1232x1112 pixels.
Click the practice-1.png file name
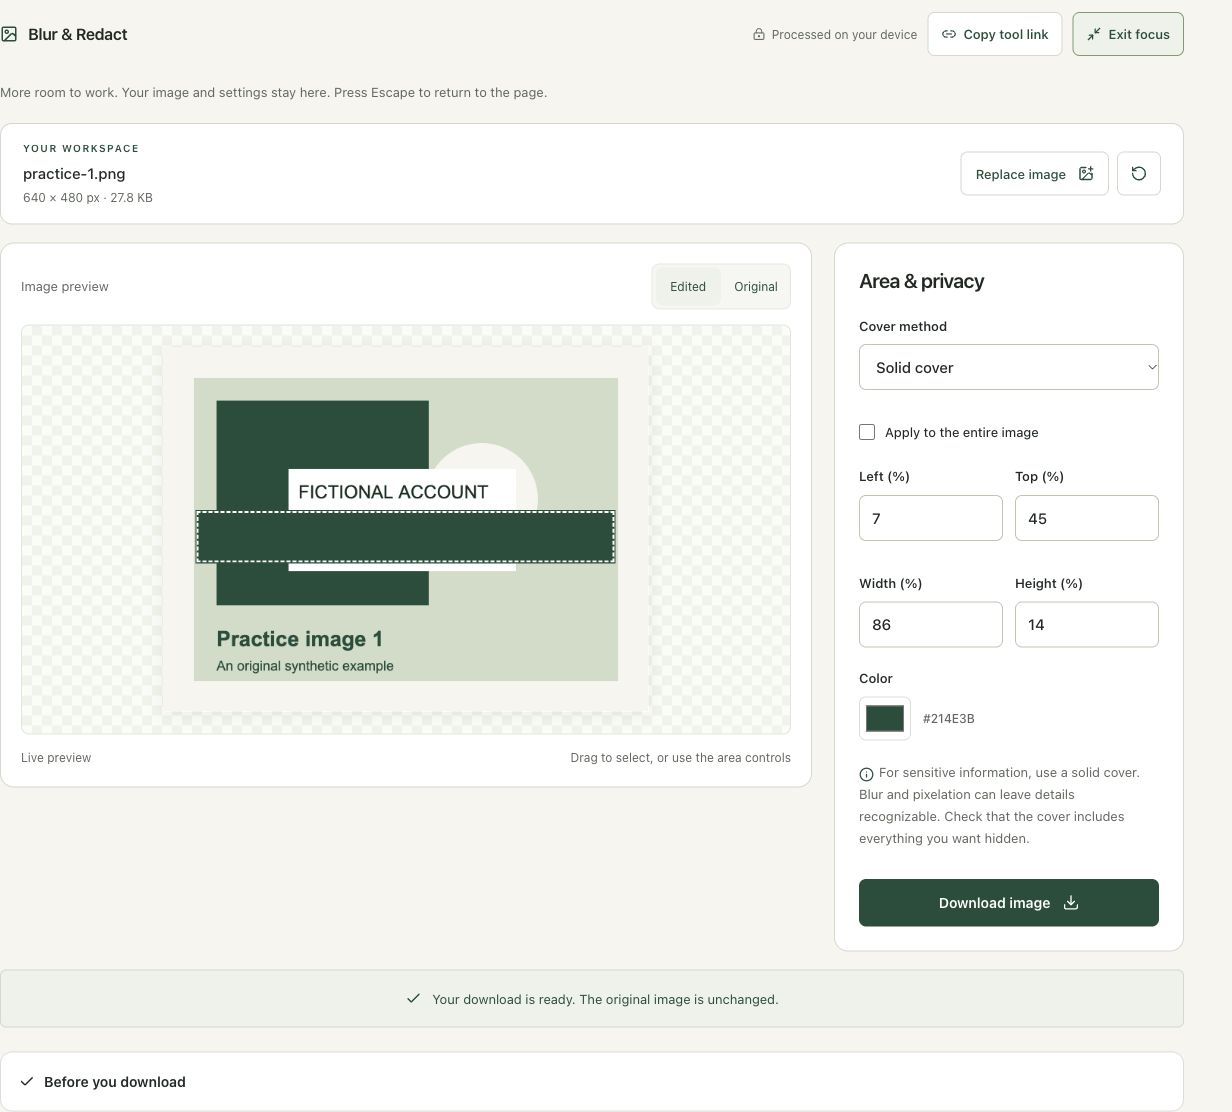tap(74, 173)
